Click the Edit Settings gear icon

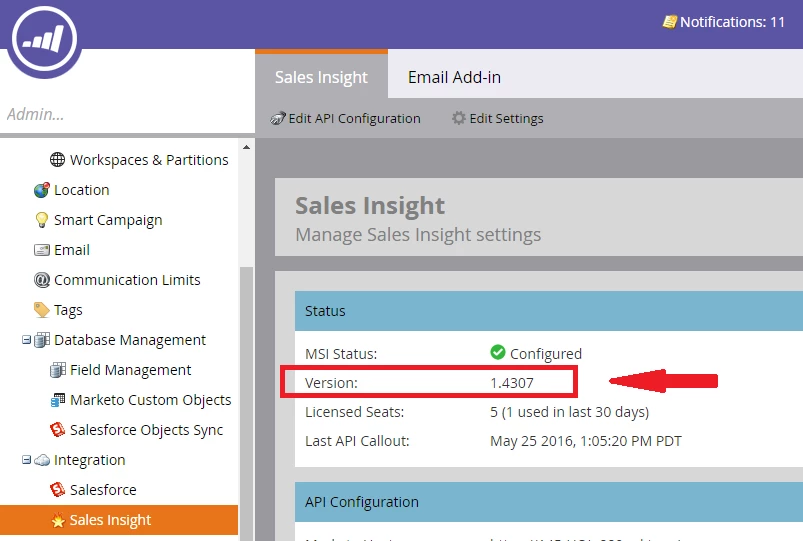(x=458, y=118)
